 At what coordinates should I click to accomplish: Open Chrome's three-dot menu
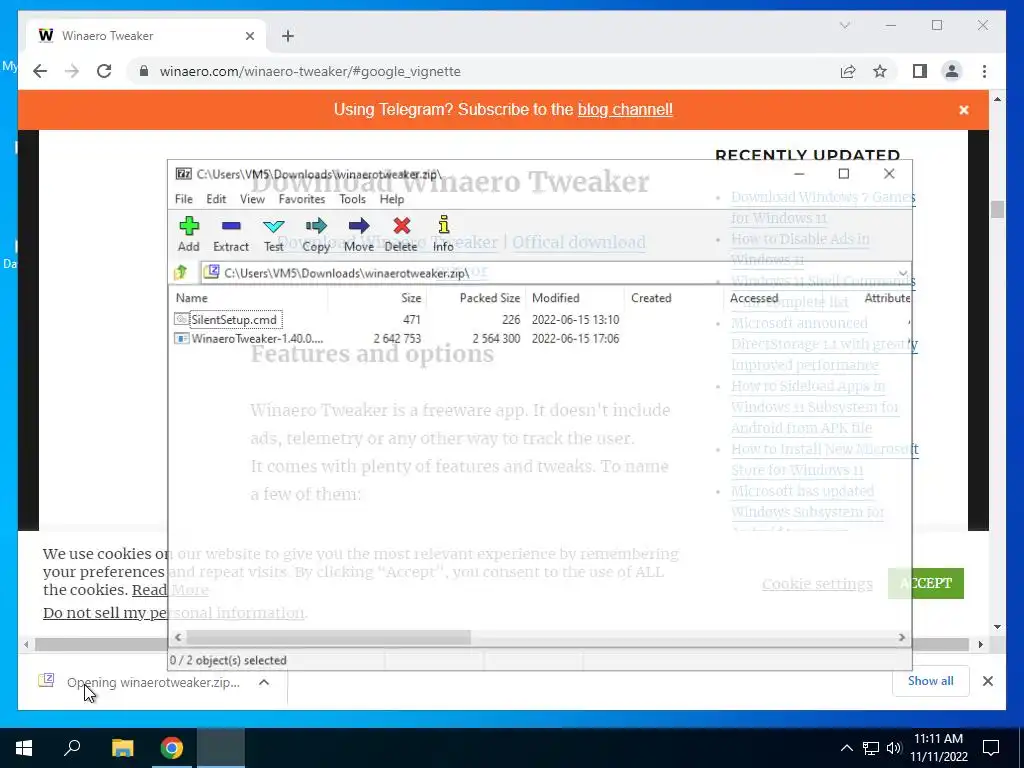[x=984, y=71]
